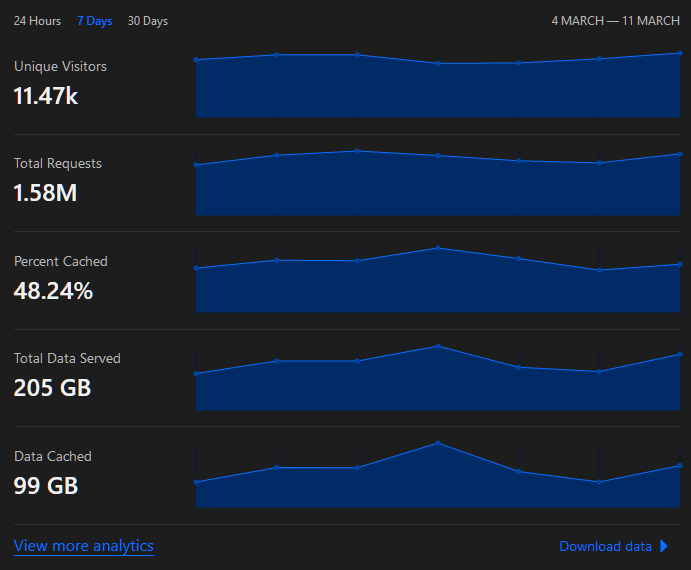
Task: Click the last data point on Unique Visitors chart
Action: 680,53
